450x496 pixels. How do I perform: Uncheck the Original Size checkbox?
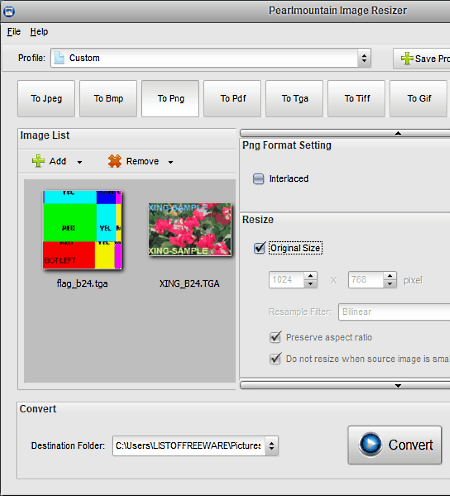pyautogui.click(x=259, y=248)
